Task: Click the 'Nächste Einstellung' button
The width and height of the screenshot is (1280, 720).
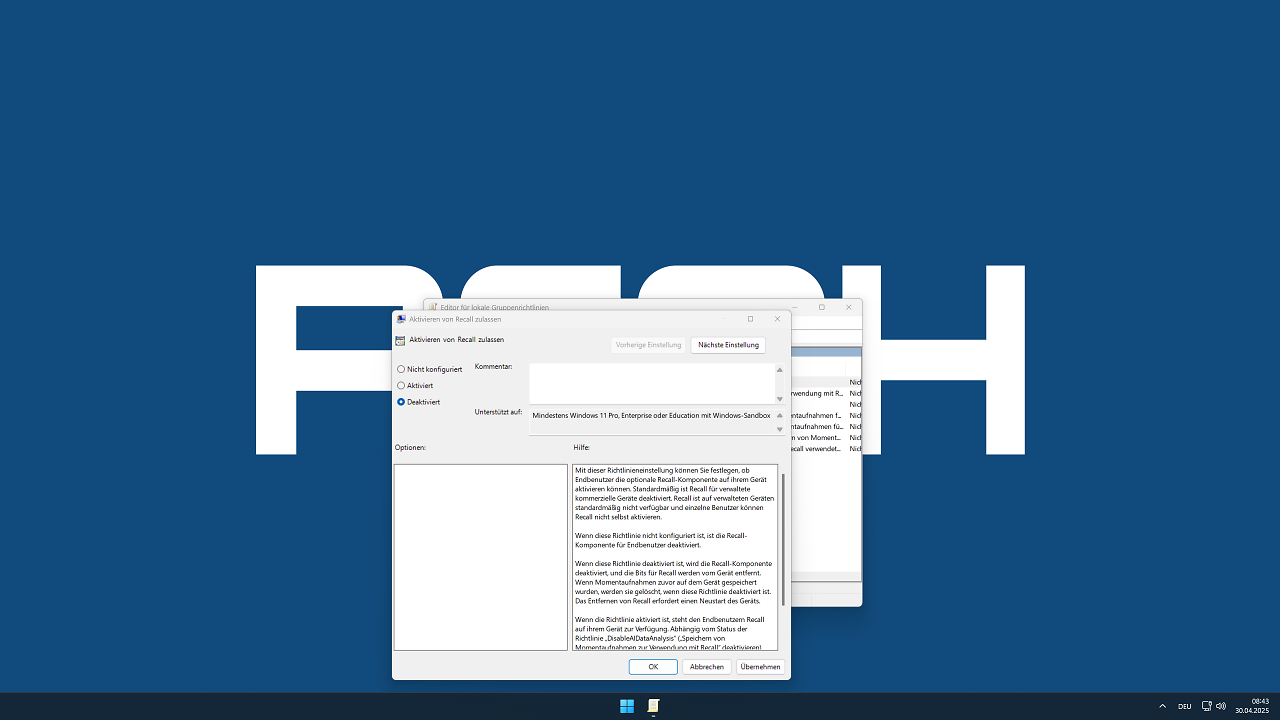Action: tap(728, 345)
